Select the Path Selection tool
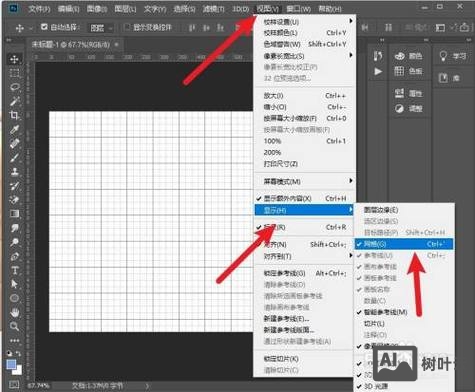The height and width of the screenshot is (392, 475). (x=14, y=284)
